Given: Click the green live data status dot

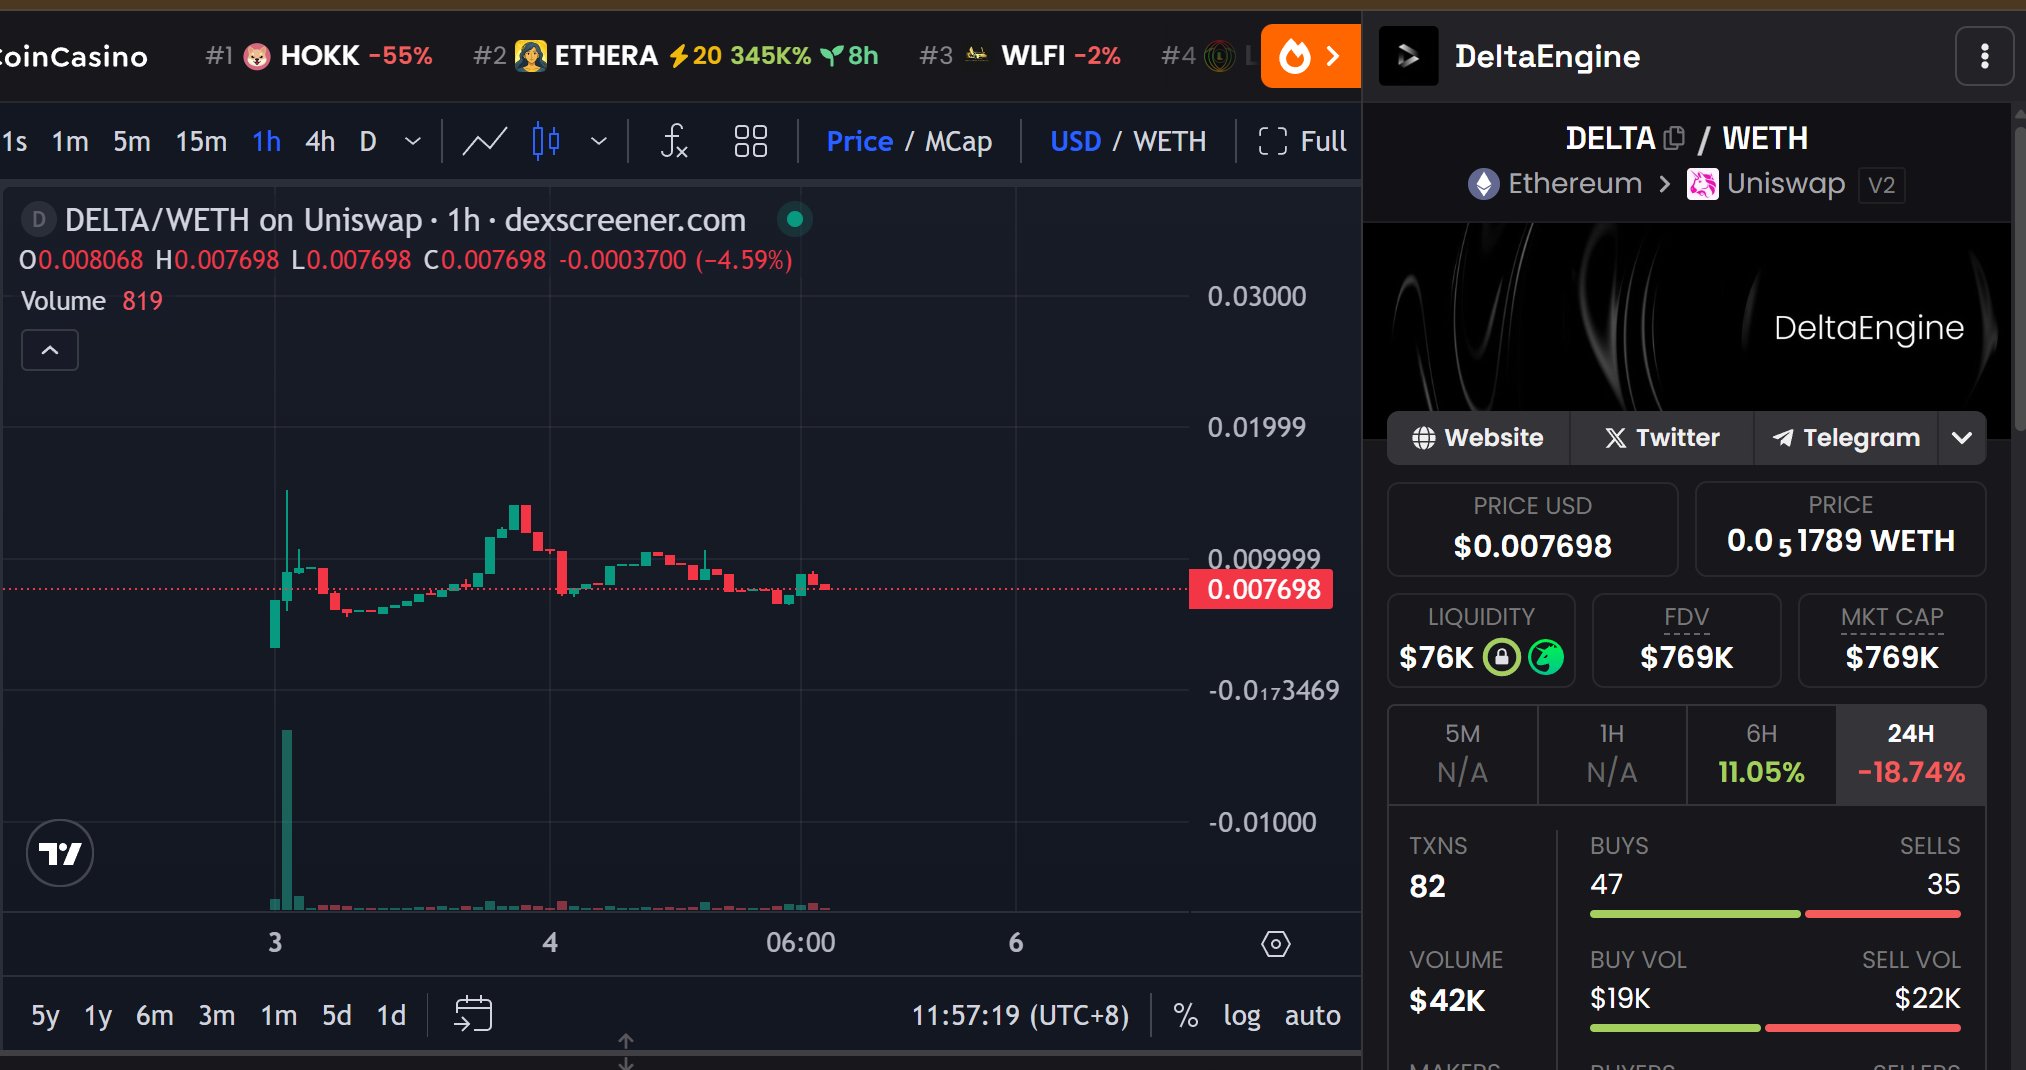Looking at the screenshot, I should click(x=795, y=219).
